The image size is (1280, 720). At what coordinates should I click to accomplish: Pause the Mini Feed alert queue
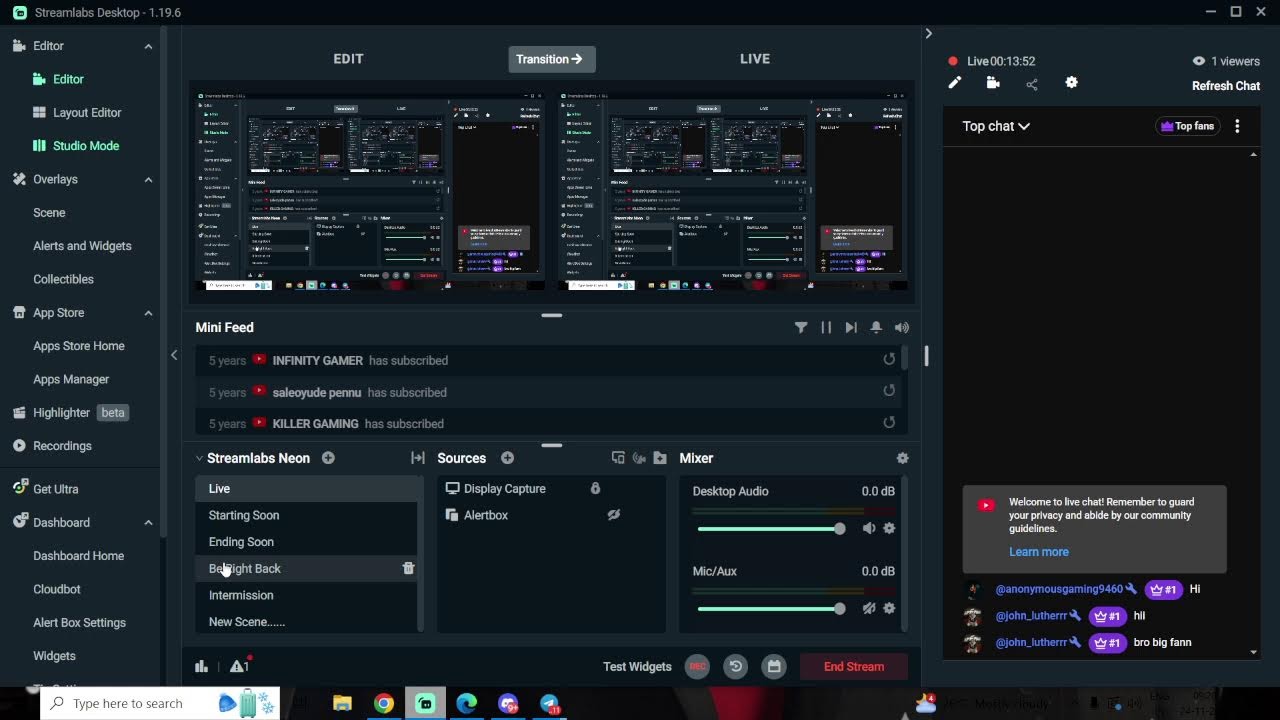(x=826, y=327)
